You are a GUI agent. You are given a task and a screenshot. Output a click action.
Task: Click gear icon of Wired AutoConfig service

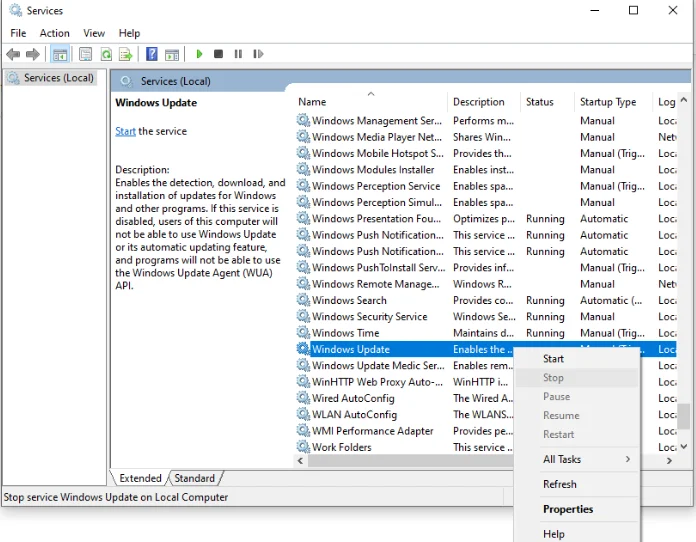(x=303, y=398)
